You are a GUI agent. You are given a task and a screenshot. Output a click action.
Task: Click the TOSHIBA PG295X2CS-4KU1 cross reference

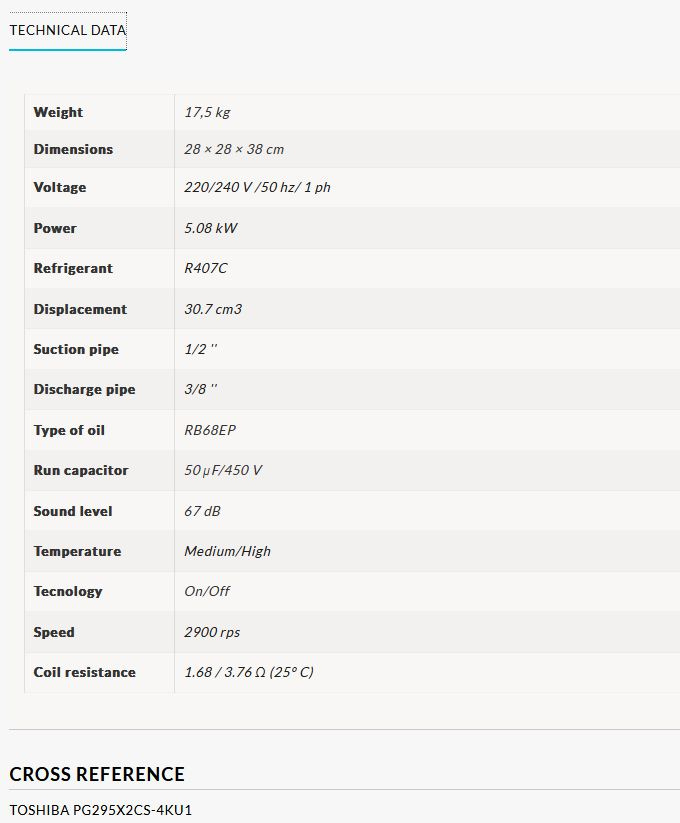pyautogui.click(x=100, y=809)
